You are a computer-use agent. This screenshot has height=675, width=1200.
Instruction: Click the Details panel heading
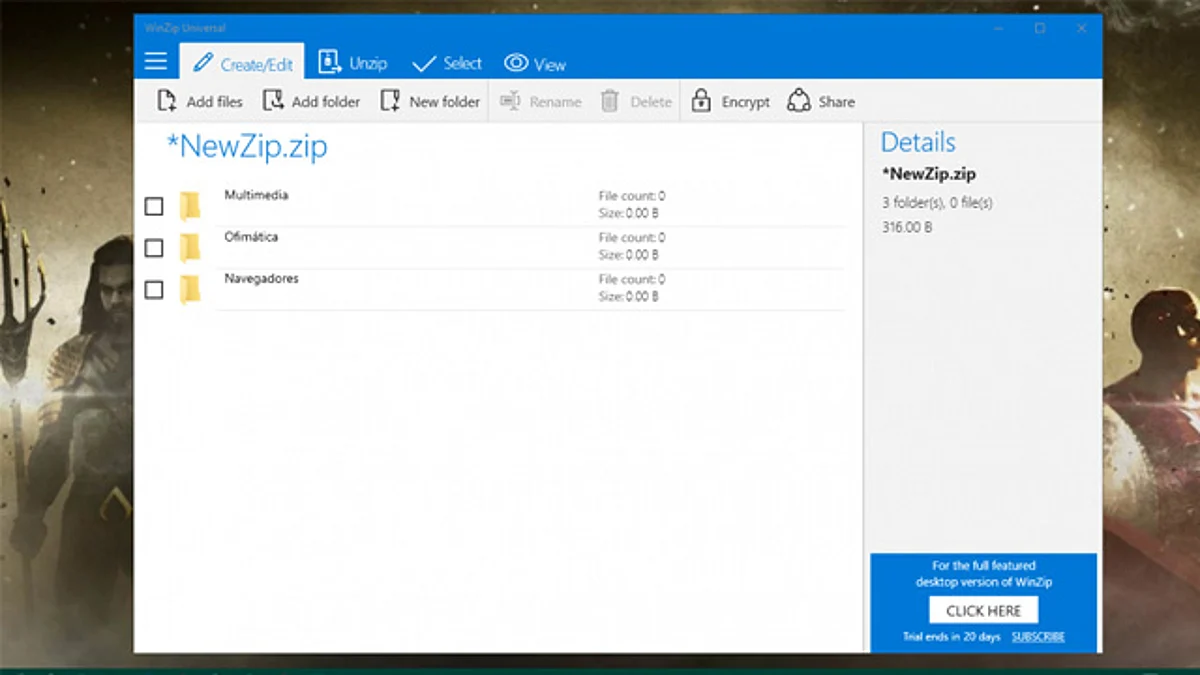[918, 142]
